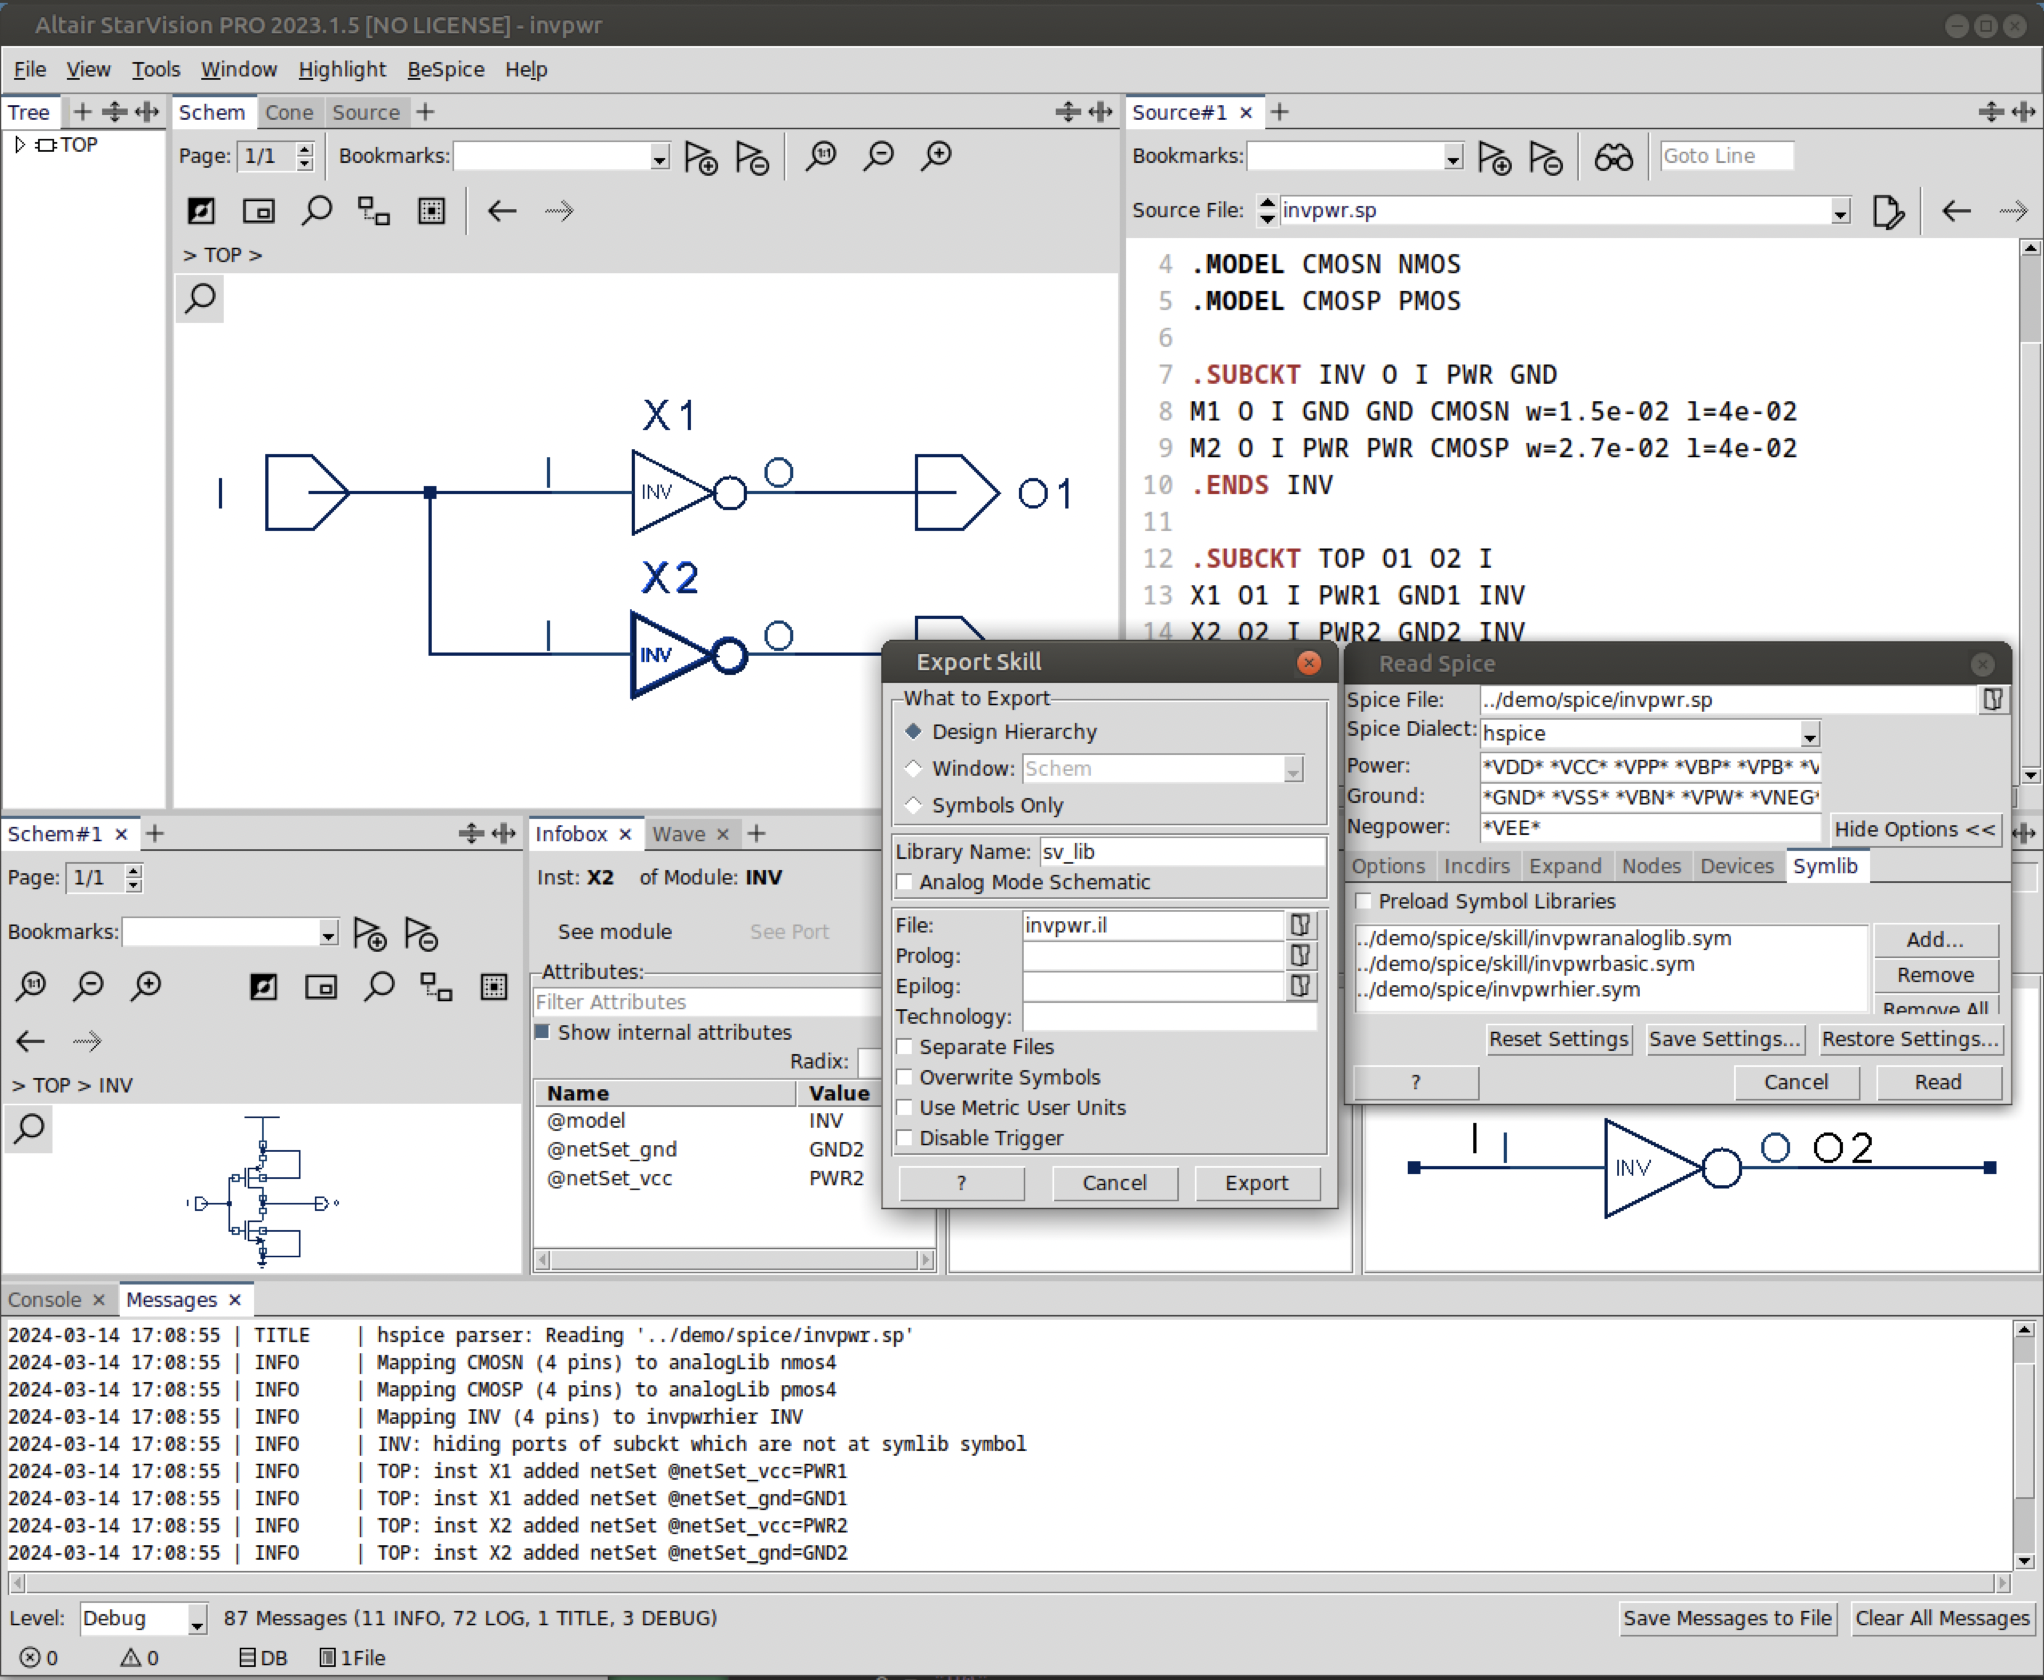This screenshot has width=2044, height=1680.
Task: Click zoom out magnifier in Schem toolbar
Action: pyautogui.click(x=878, y=155)
